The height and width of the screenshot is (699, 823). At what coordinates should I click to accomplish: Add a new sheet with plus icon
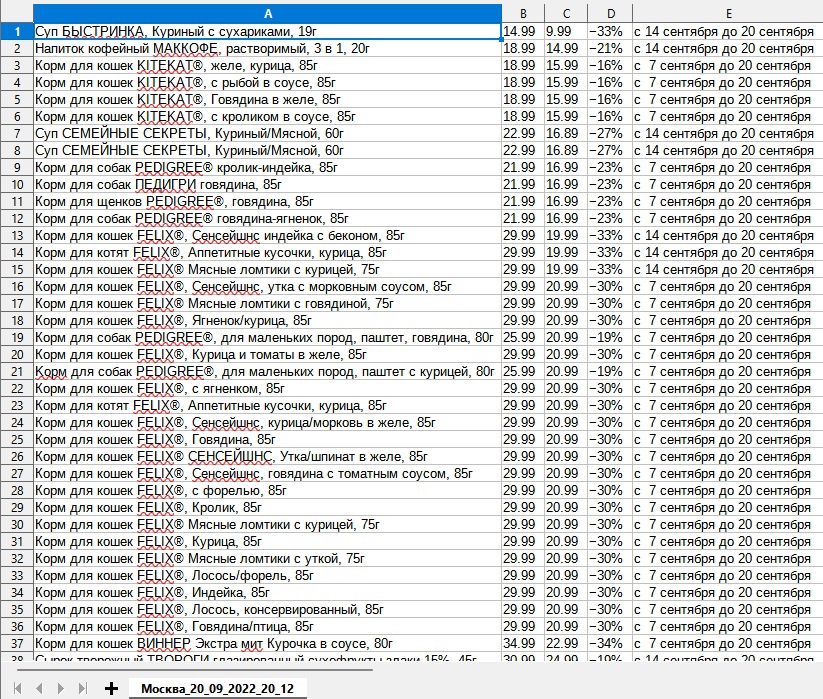click(111, 688)
